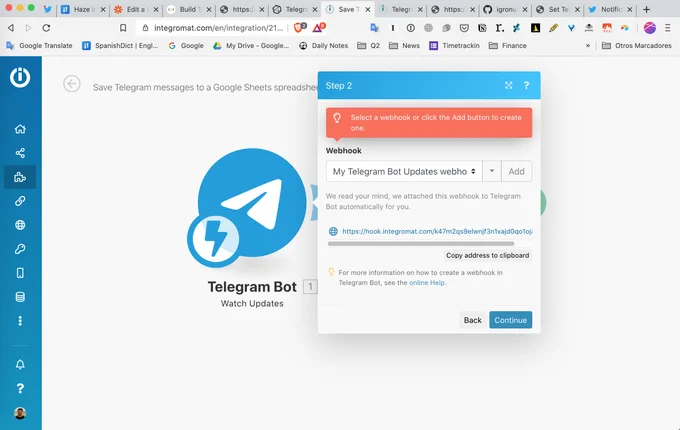Open help for the Step 2 dialog
The image size is (680, 430).
pos(526,85)
